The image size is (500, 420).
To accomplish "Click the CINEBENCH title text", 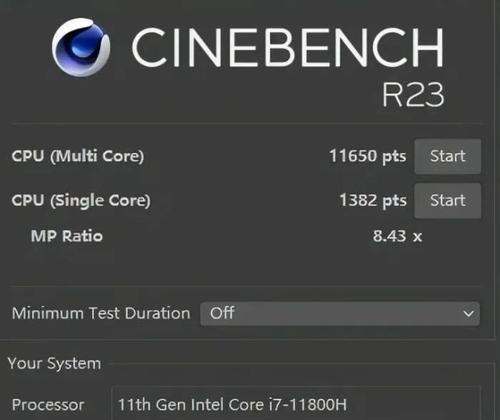I will tap(288, 48).
